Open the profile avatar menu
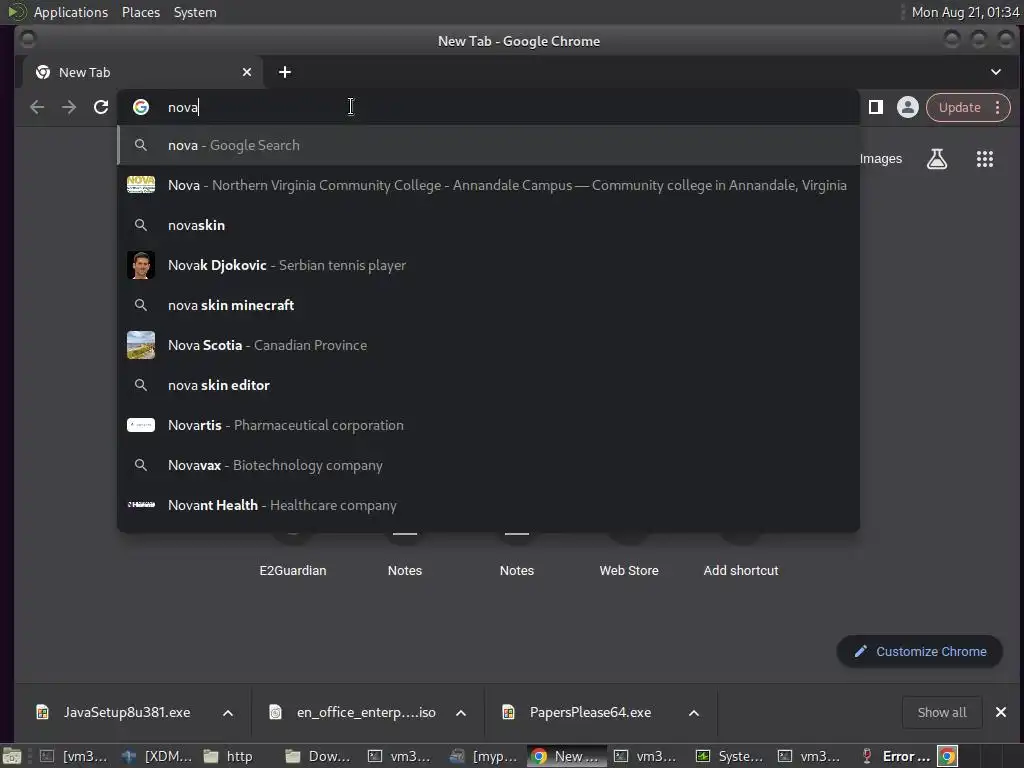The height and width of the screenshot is (768, 1024). [x=908, y=107]
